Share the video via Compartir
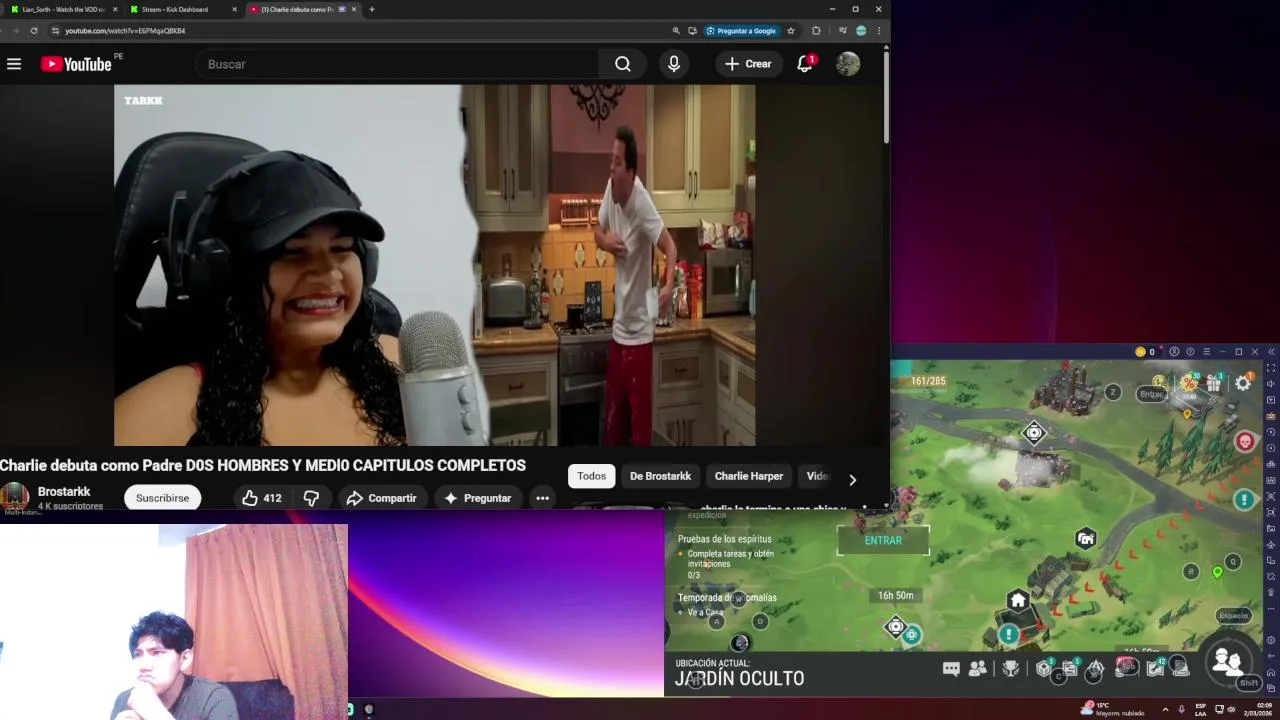The width and height of the screenshot is (1280, 720). [x=381, y=498]
